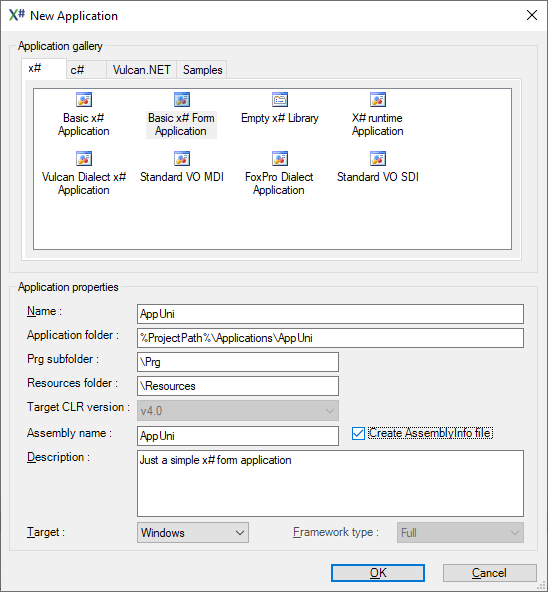Open the Framework type dropdown
The image size is (548, 592).
point(460,533)
